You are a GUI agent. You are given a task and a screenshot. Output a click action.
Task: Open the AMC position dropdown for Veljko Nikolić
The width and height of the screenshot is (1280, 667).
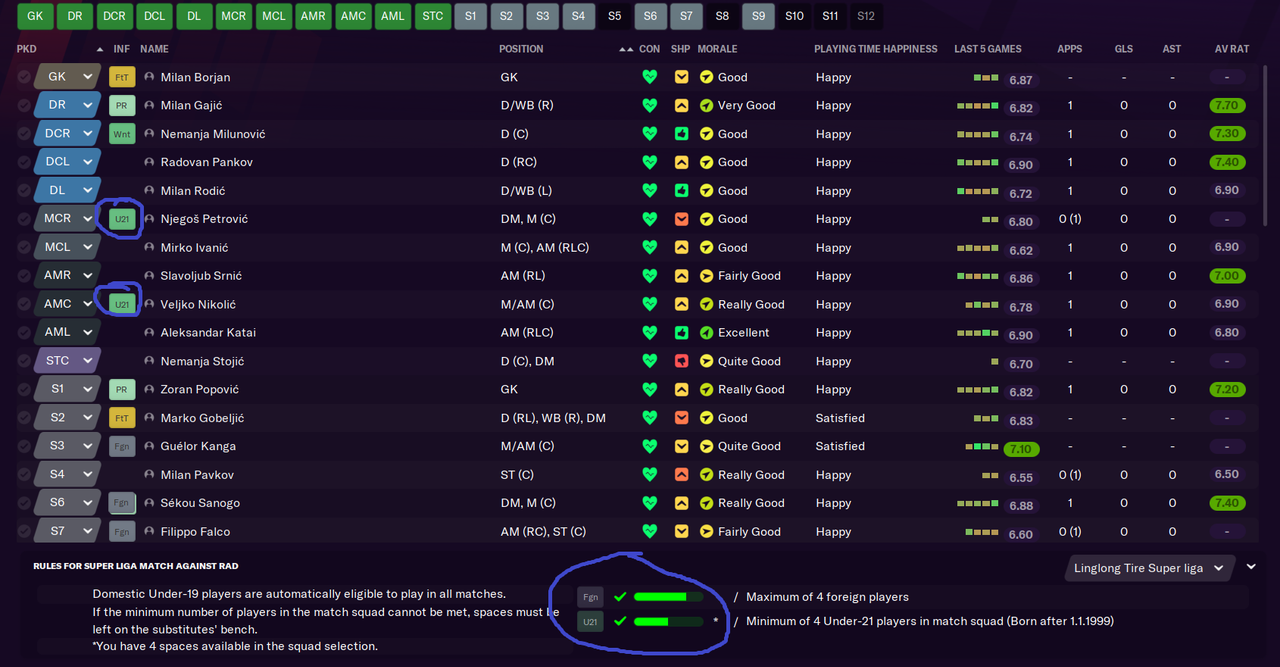(67, 304)
